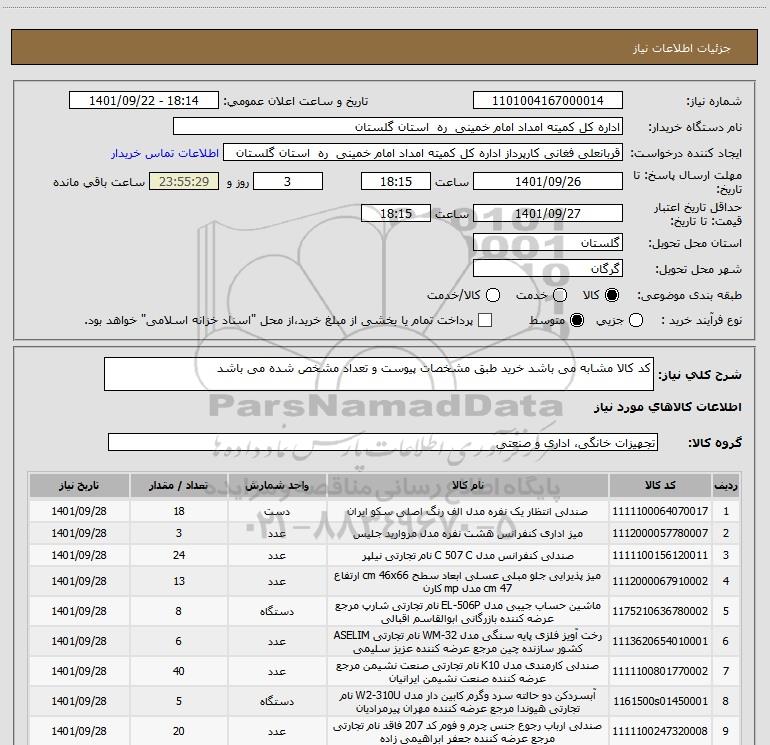The width and height of the screenshot is (770, 745).
Task: Click the response deadline time field beside 1401/09/26
Action: 396,181
